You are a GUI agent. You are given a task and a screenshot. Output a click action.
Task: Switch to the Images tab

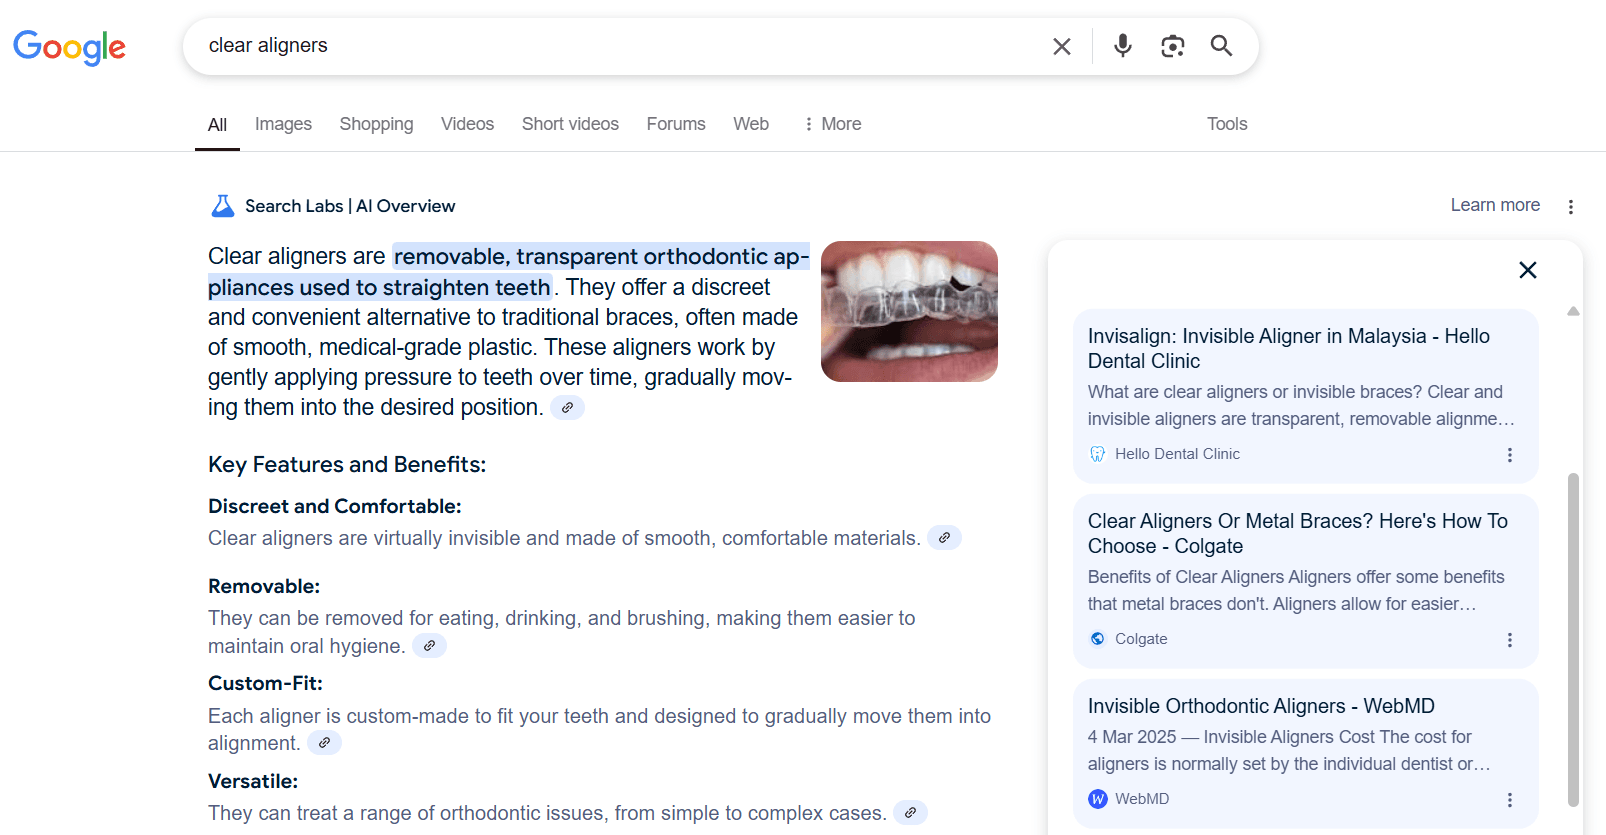tap(283, 124)
